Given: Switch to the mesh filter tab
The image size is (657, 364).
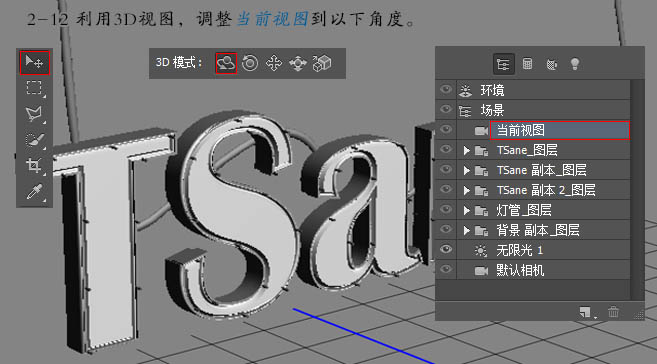Looking at the screenshot, I should [x=527, y=64].
